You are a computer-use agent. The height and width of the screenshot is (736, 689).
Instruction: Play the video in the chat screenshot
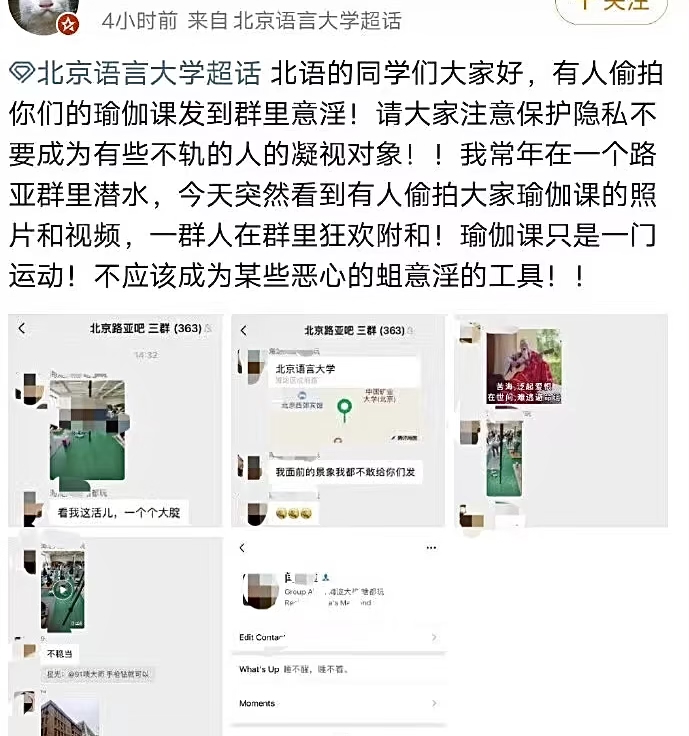[x=62, y=590]
